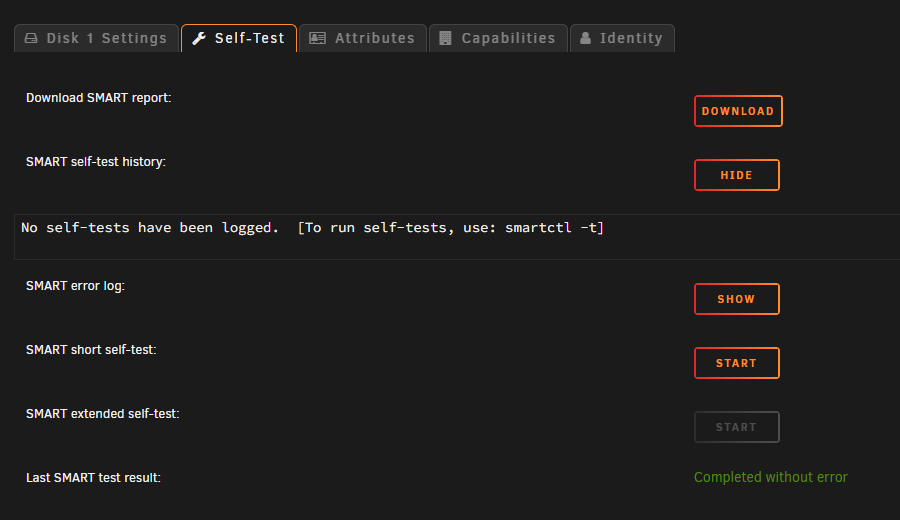Click the ID card icon on Attributes tab

(x=317, y=38)
